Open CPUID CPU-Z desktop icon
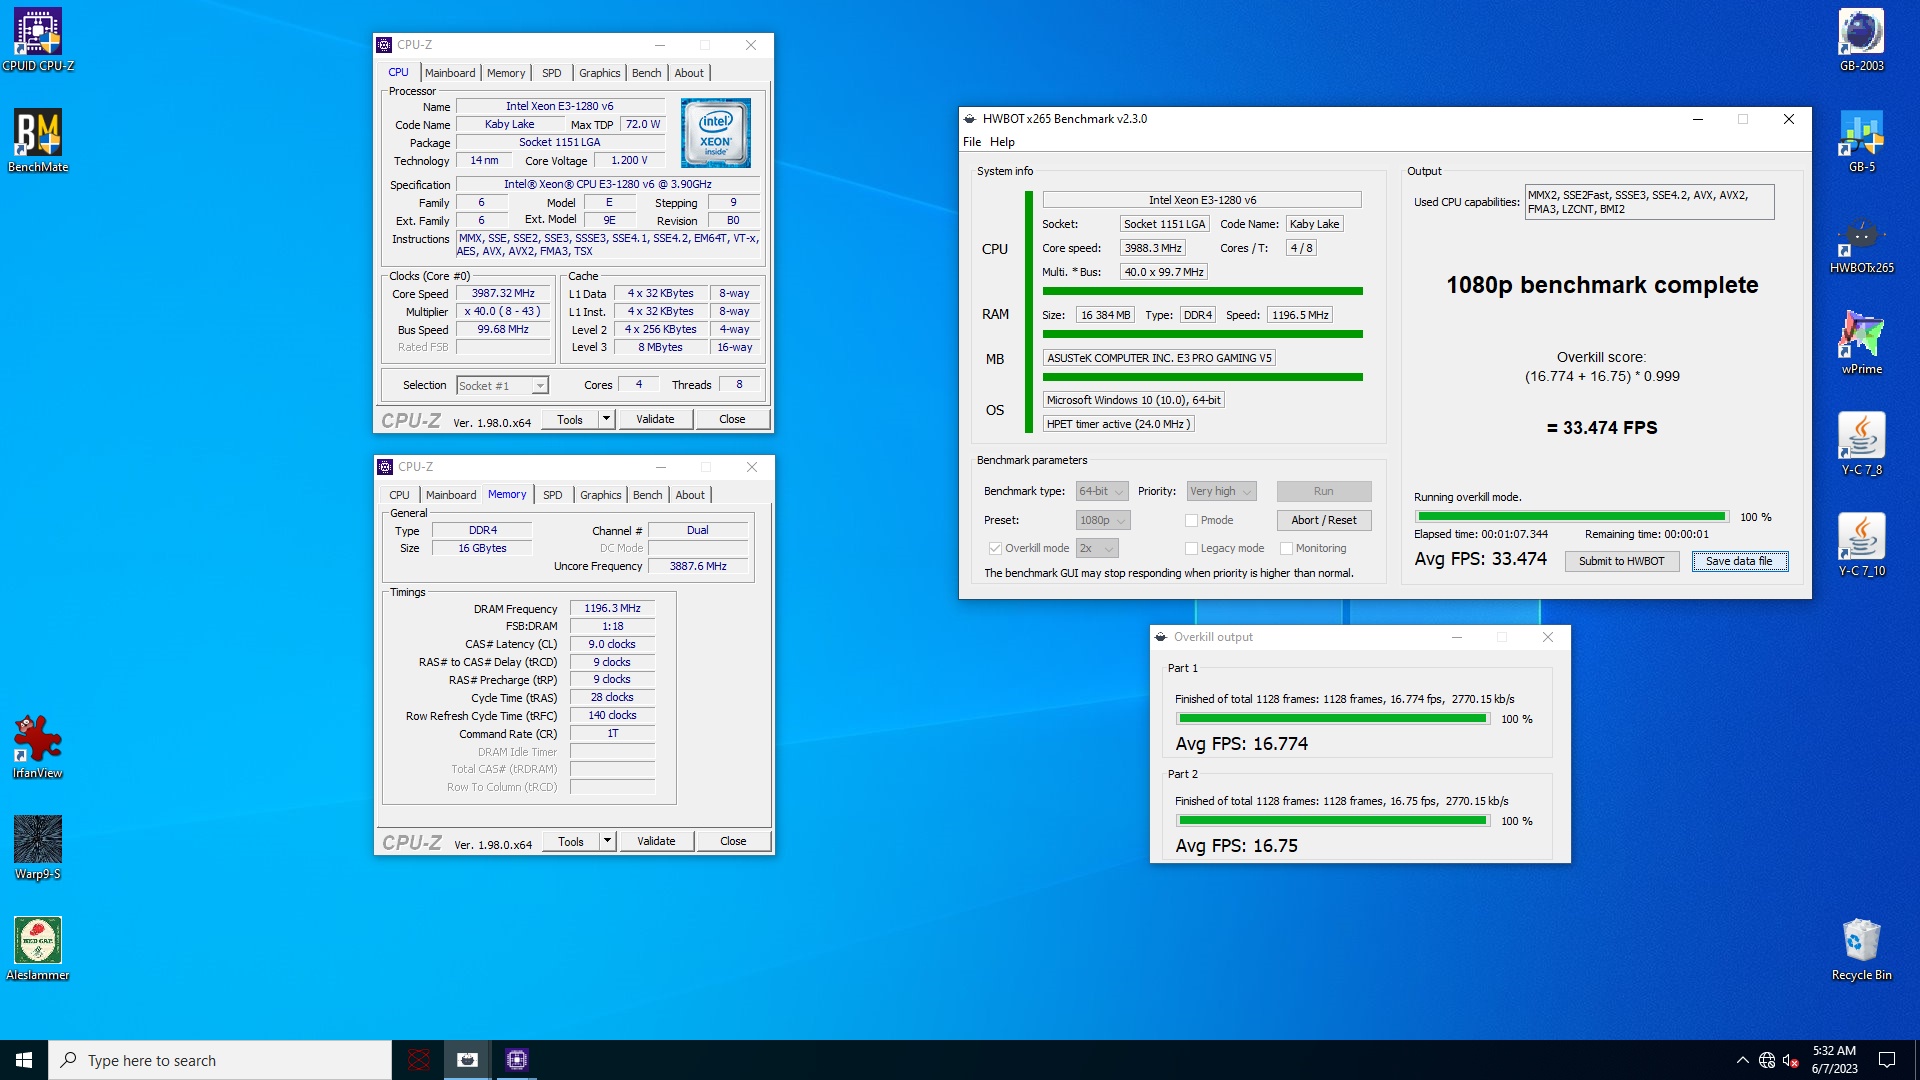The height and width of the screenshot is (1080, 1920). pyautogui.click(x=38, y=40)
